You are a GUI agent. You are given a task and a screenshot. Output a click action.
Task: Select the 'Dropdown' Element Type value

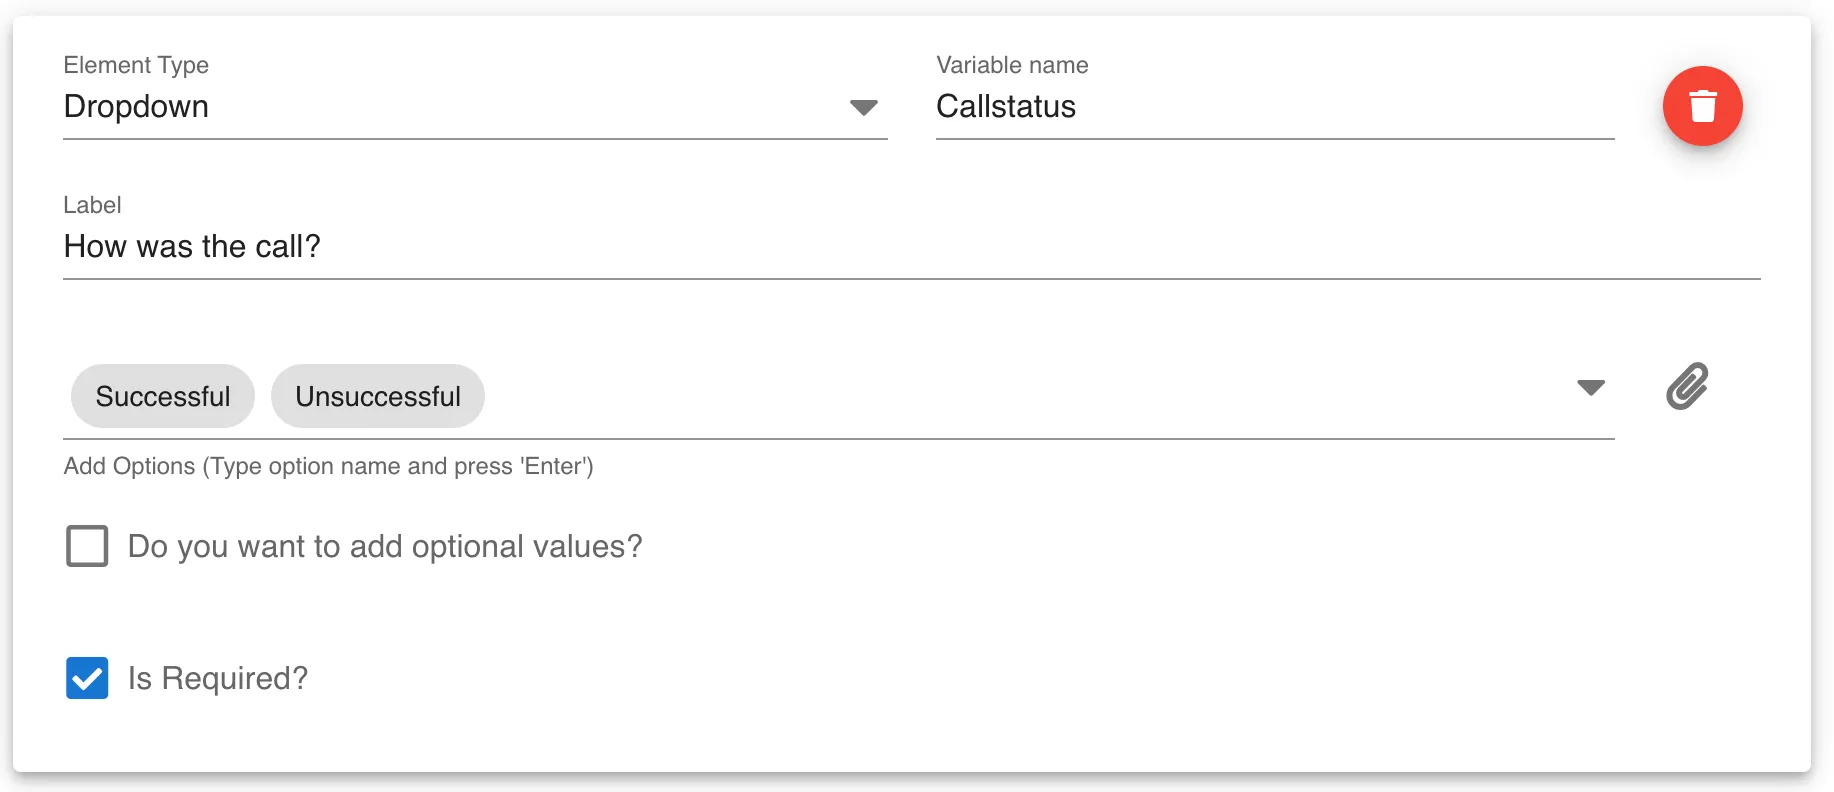point(136,106)
